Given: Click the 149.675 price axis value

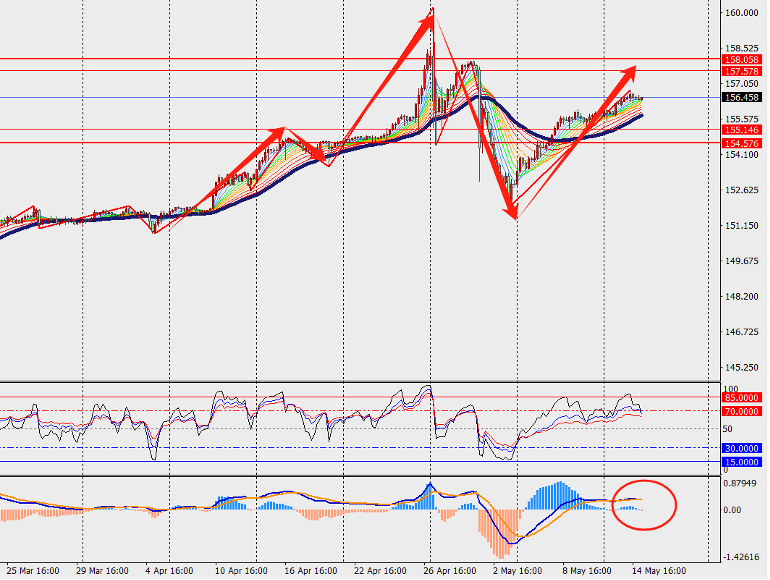Looking at the screenshot, I should pyautogui.click(x=742, y=261).
